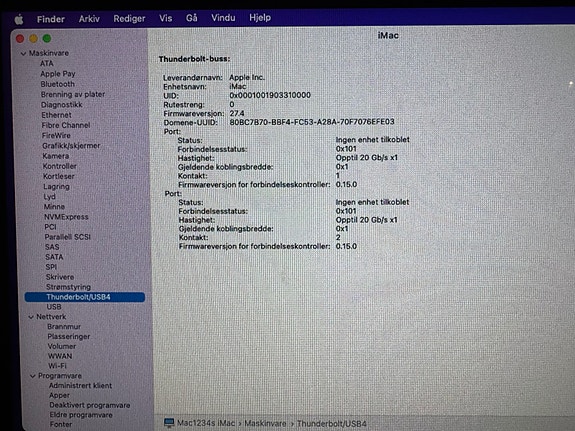Click the computer icon in path bar
This screenshot has height=431, width=575.
(169, 423)
